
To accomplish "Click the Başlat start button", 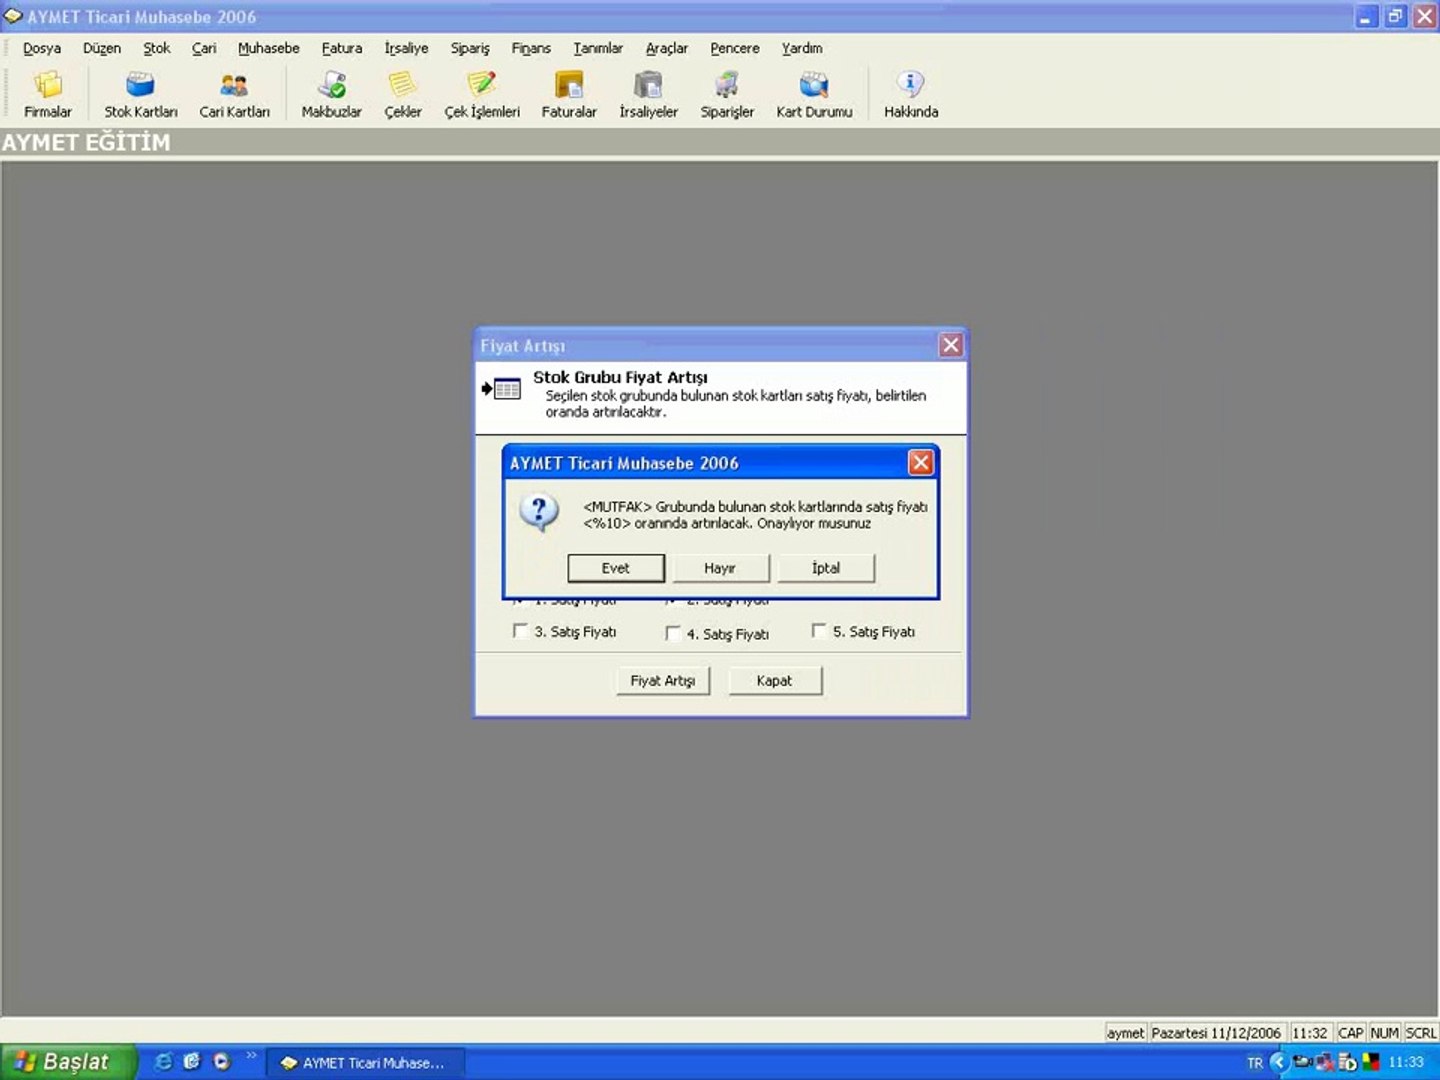I will [68, 1062].
